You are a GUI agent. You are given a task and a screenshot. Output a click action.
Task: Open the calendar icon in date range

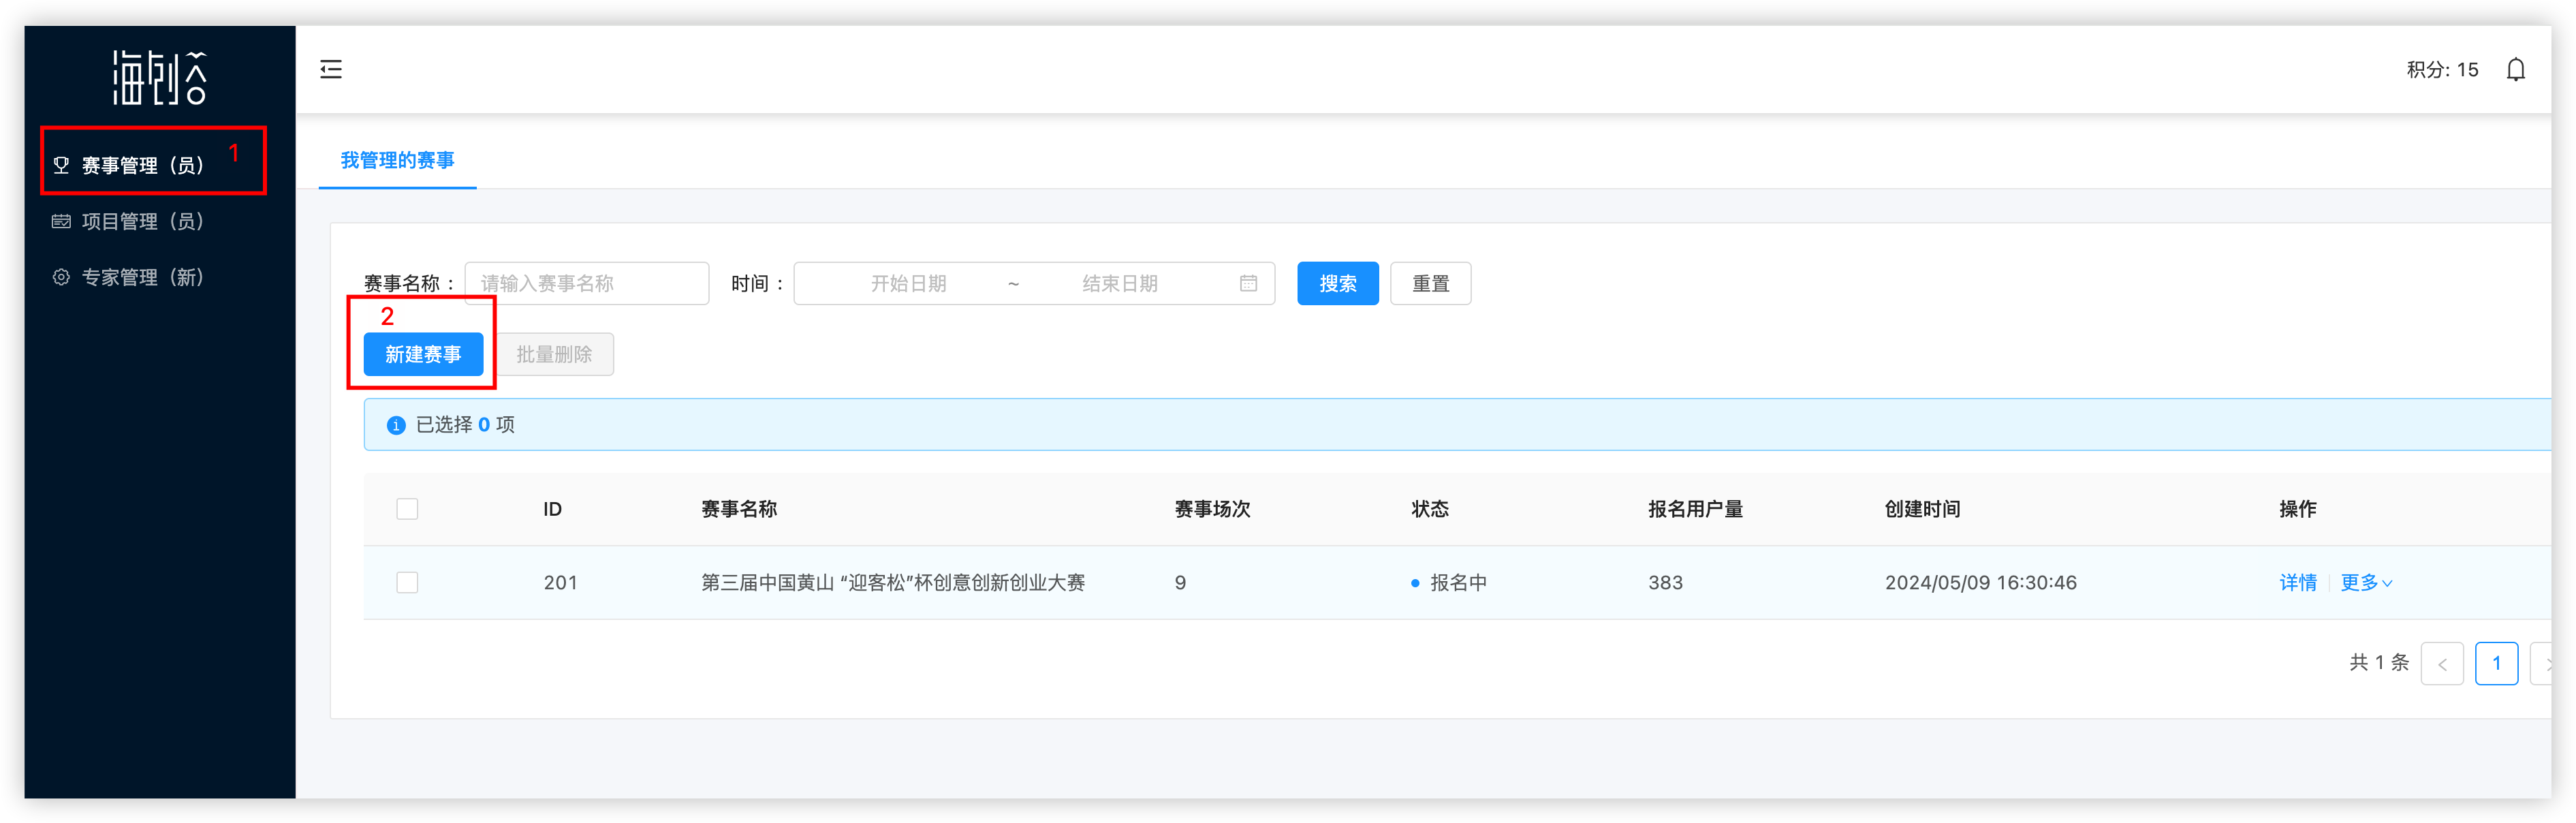point(1248,283)
